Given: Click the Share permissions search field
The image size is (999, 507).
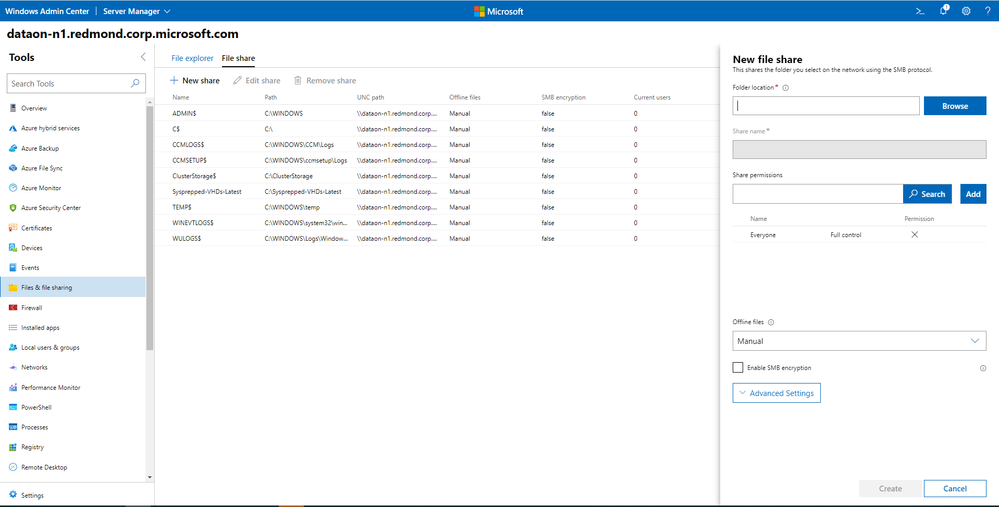Looking at the screenshot, I should [x=817, y=194].
